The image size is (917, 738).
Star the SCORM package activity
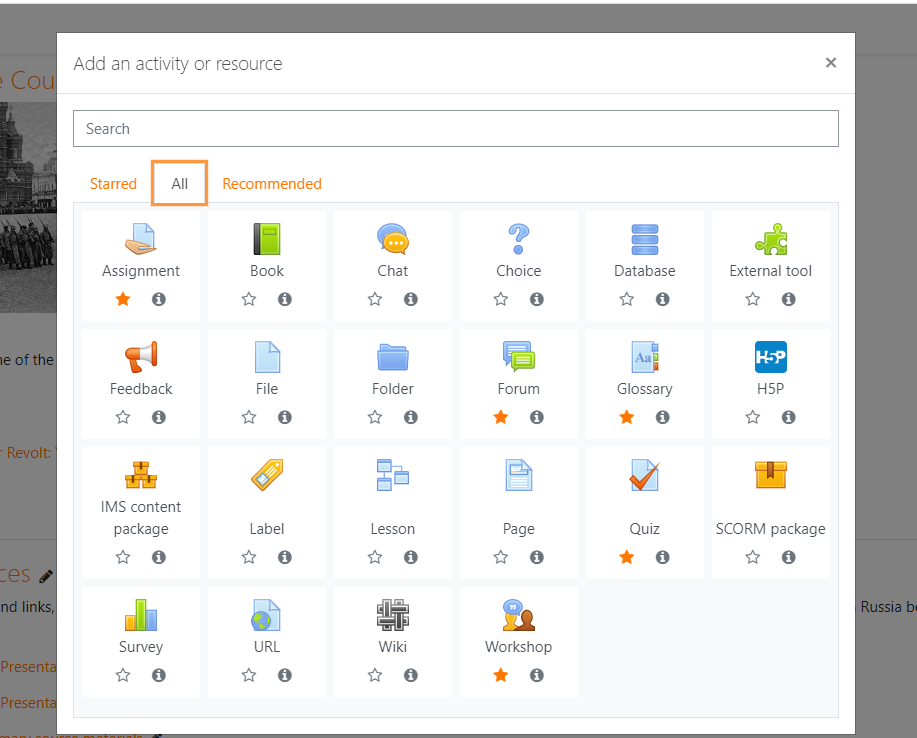click(x=753, y=557)
